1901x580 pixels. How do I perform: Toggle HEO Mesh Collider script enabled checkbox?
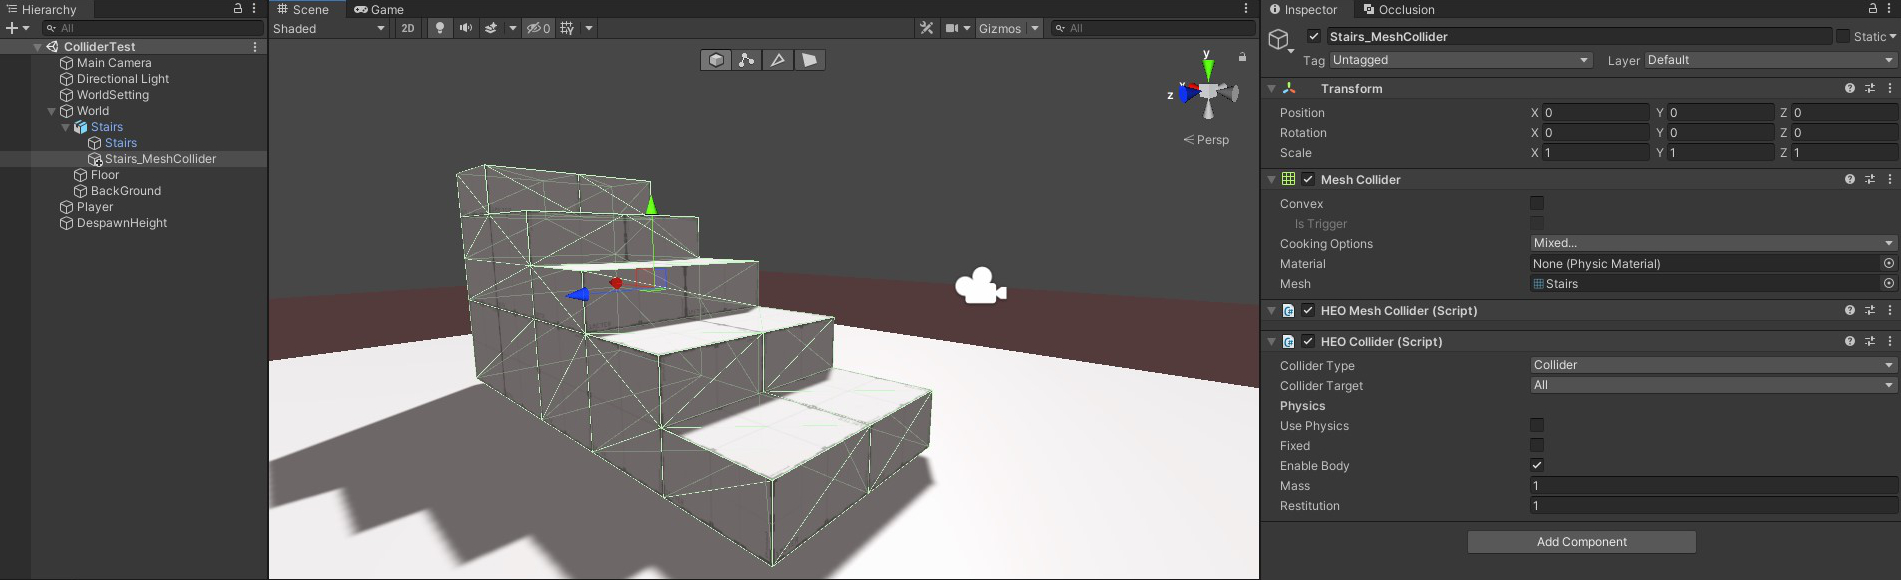tap(1308, 310)
